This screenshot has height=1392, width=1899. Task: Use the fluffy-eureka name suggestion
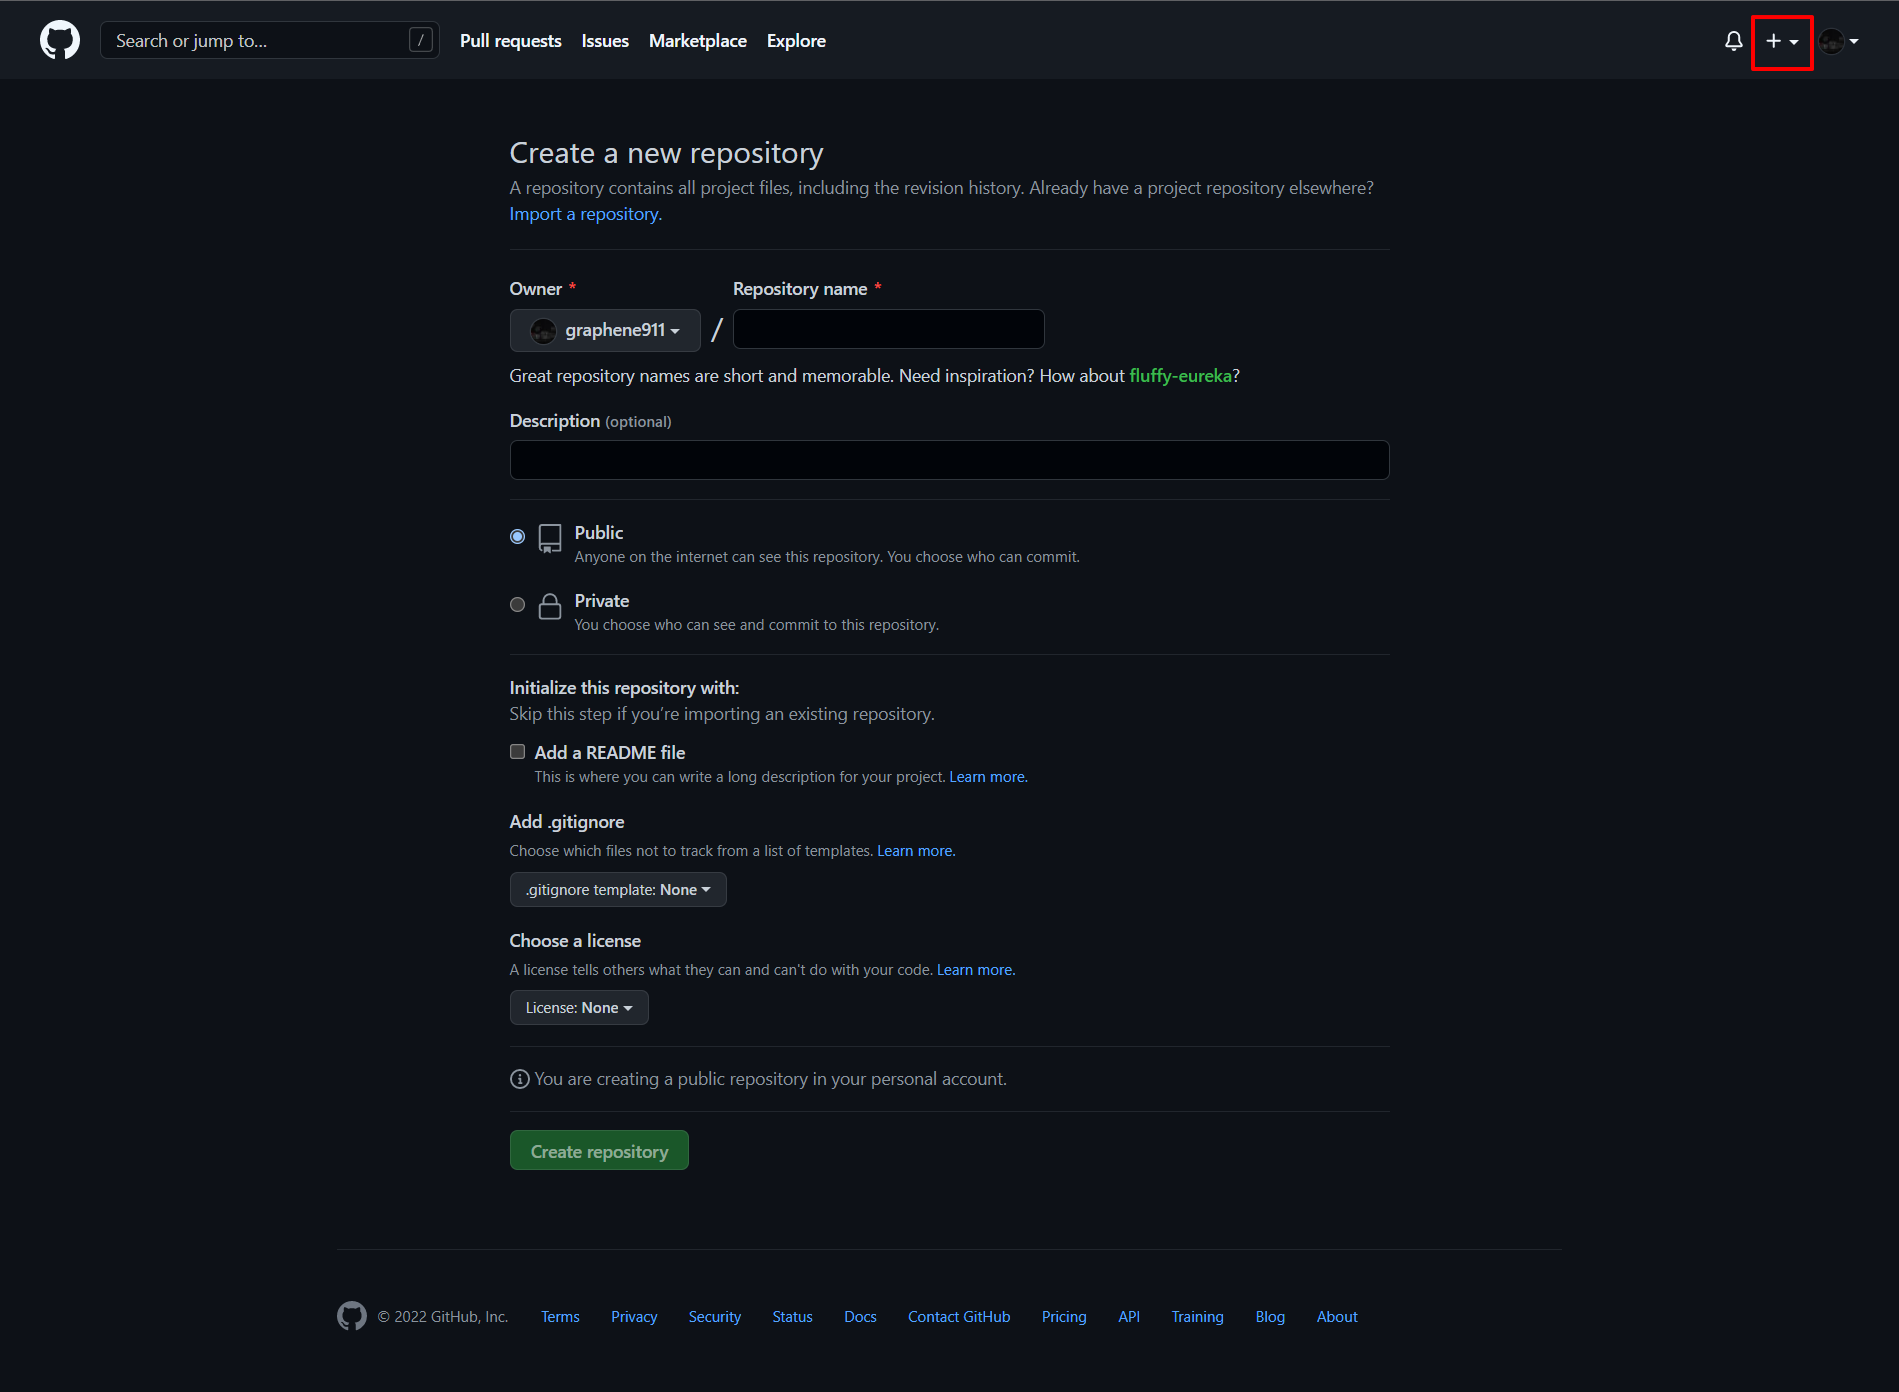click(1180, 376)
